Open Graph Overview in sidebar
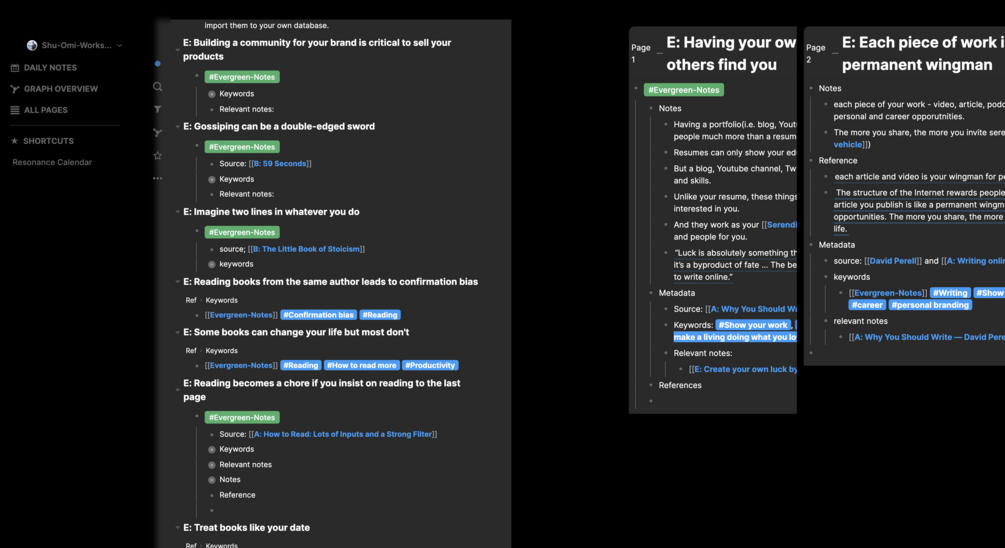1005x548 pixels. point(60,89)
